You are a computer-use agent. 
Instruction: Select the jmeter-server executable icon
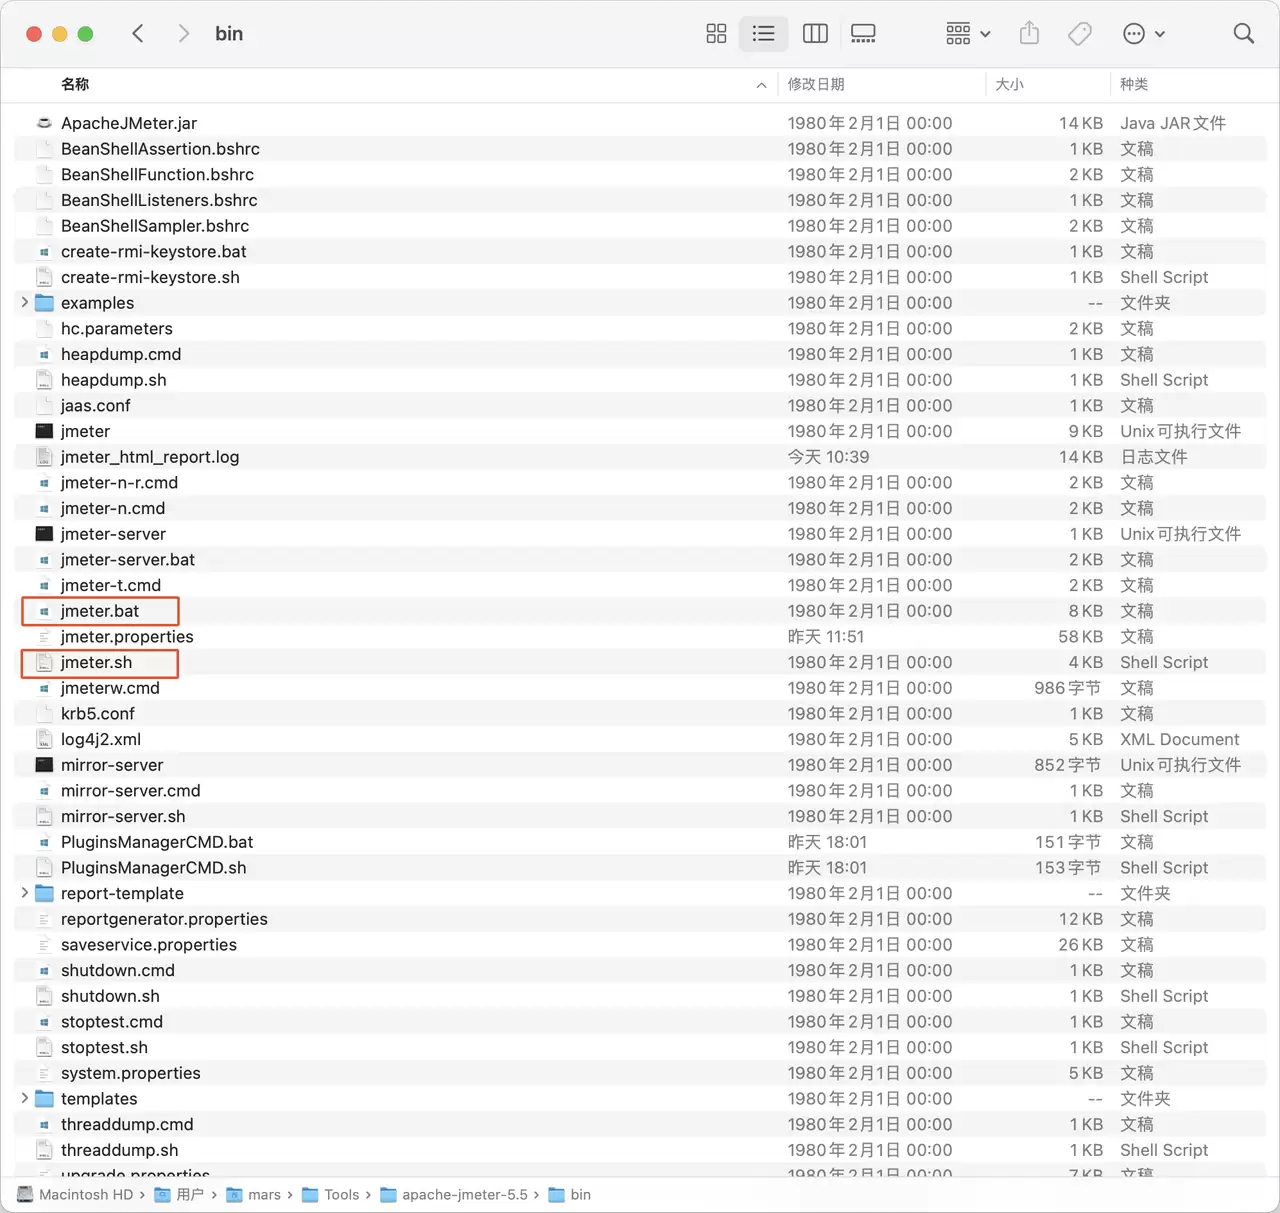pos(44,534)
